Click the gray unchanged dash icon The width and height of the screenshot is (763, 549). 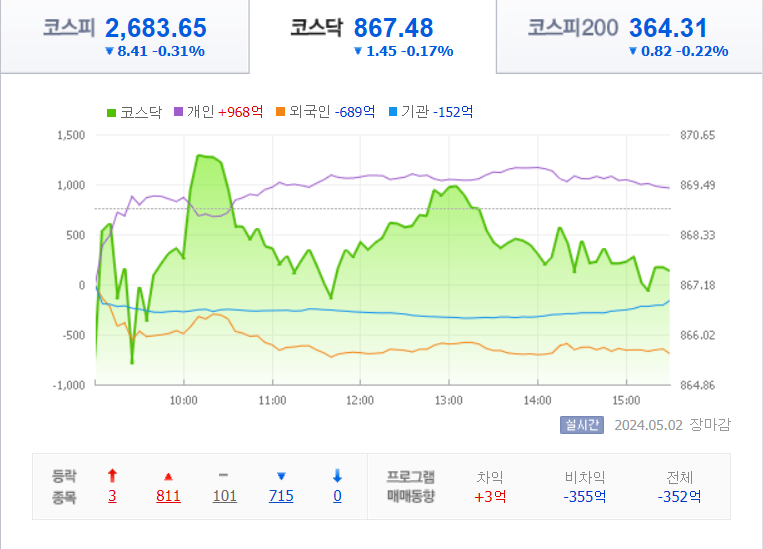[x=223, y=475]
